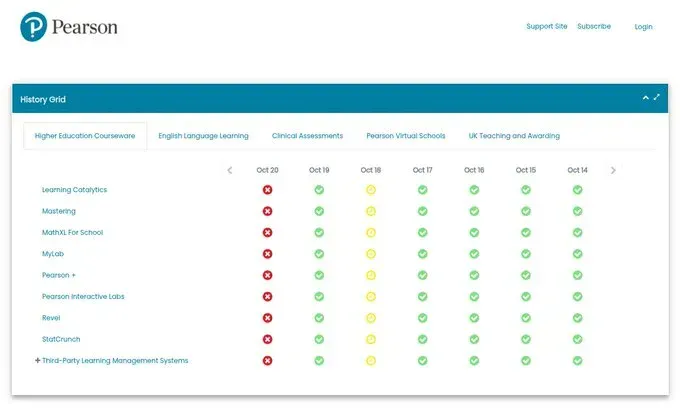The width and height of the screenshot is (680, 413).
Task: Collapse the History Grid panel
Action: coord(645,98)
